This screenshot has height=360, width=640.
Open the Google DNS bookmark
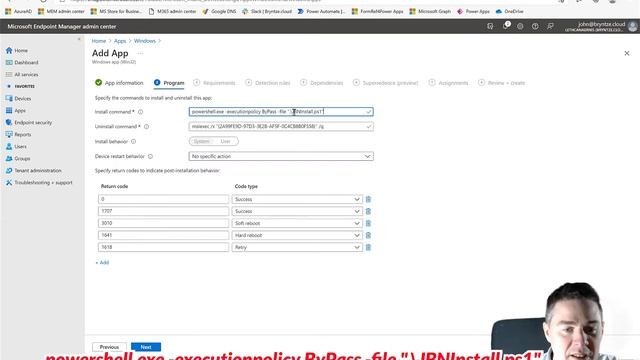coord(219,11)
